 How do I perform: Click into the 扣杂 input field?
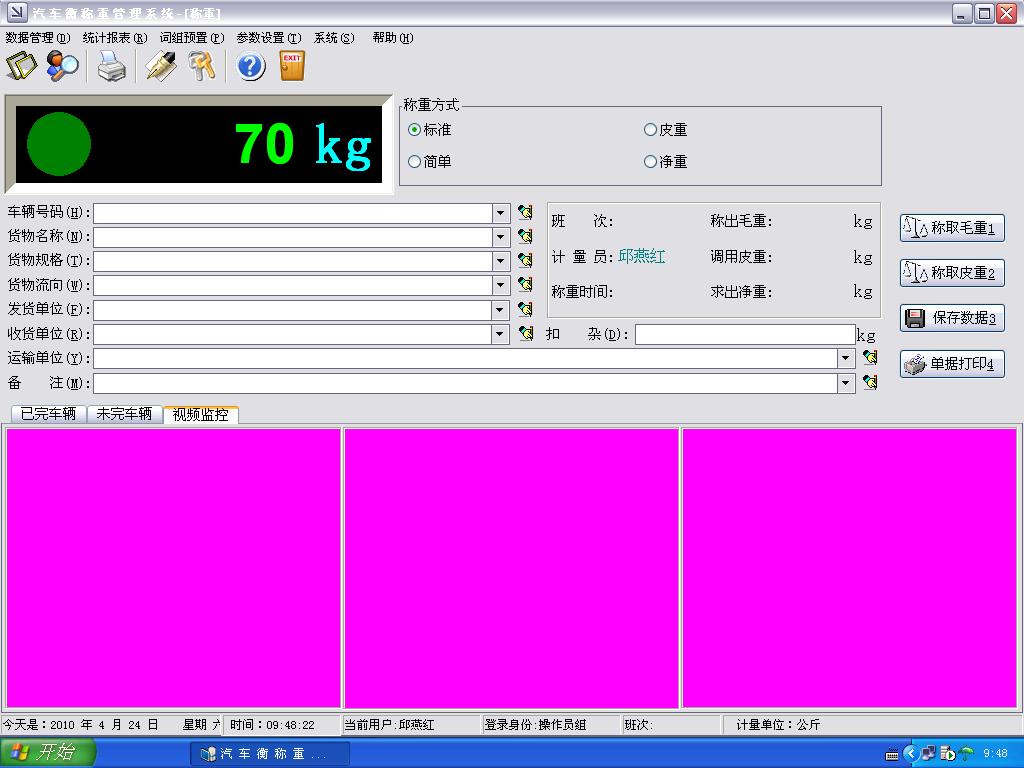745,335
